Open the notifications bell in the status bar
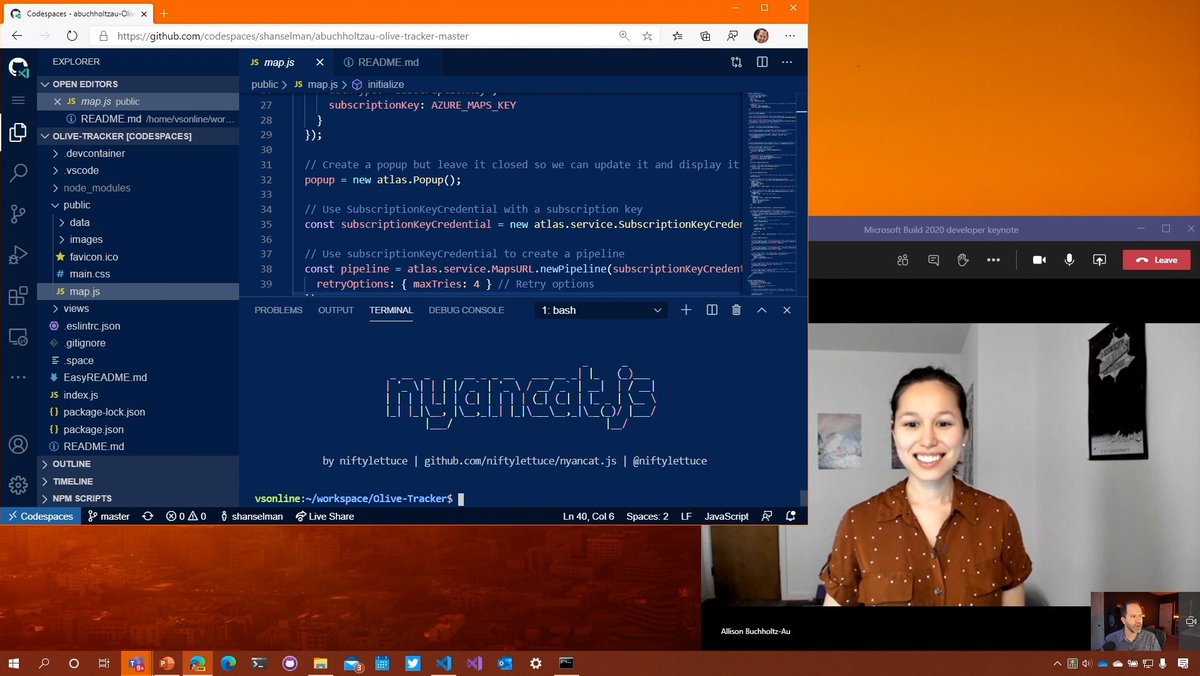This screenshot has height=676, width=1200. tap(791, 516)
